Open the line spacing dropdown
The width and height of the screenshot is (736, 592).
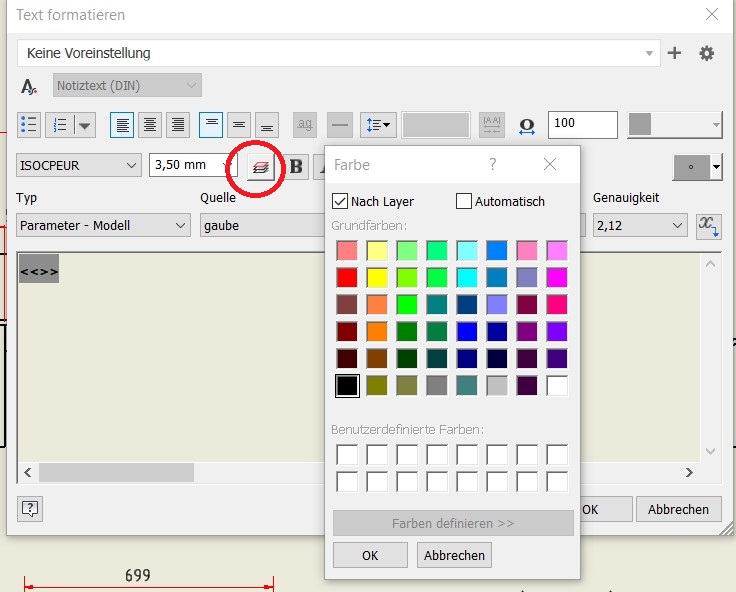[x=378, y=125]
